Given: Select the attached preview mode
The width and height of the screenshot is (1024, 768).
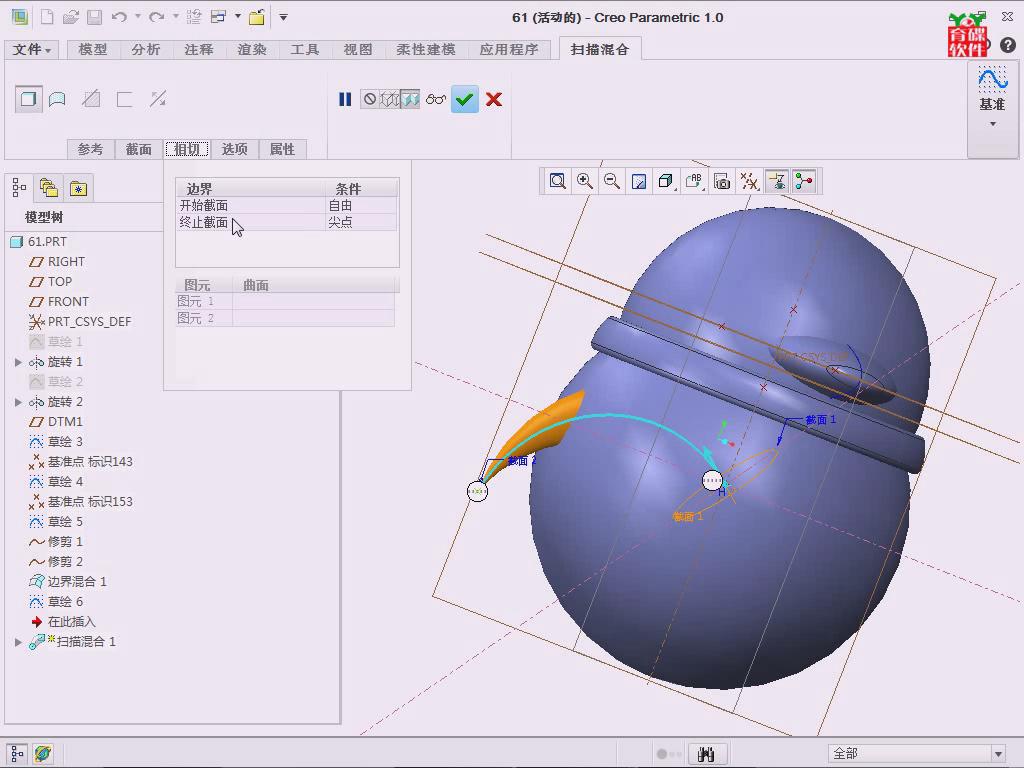Looking at the screenshot, I should [x=410, y=99].
